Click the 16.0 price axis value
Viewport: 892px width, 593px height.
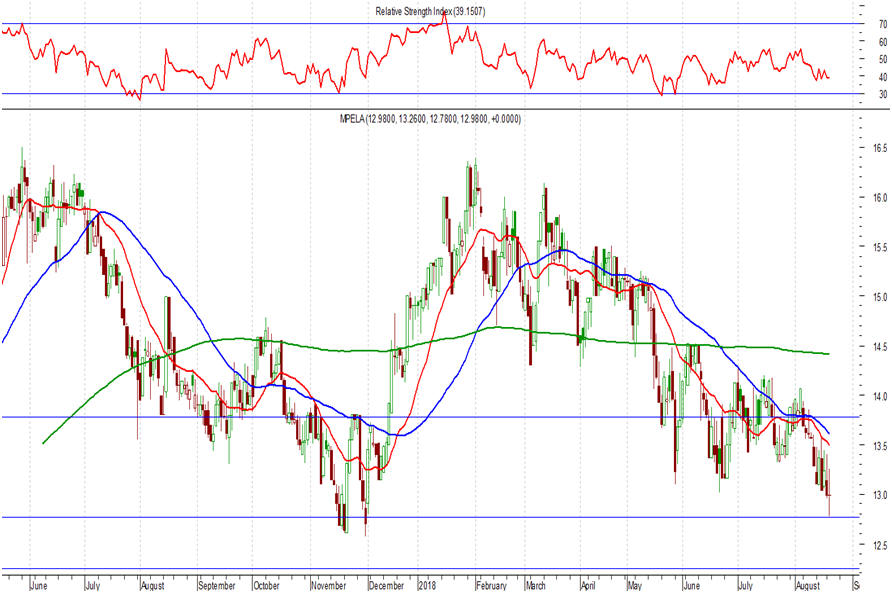pyautogui.click(x=880, y=197)
